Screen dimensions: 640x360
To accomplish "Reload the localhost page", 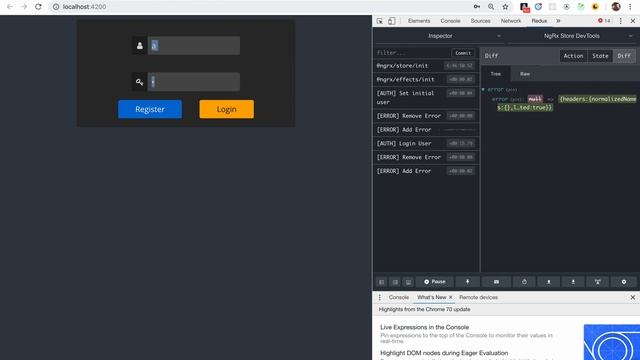I will pos(38,7).
